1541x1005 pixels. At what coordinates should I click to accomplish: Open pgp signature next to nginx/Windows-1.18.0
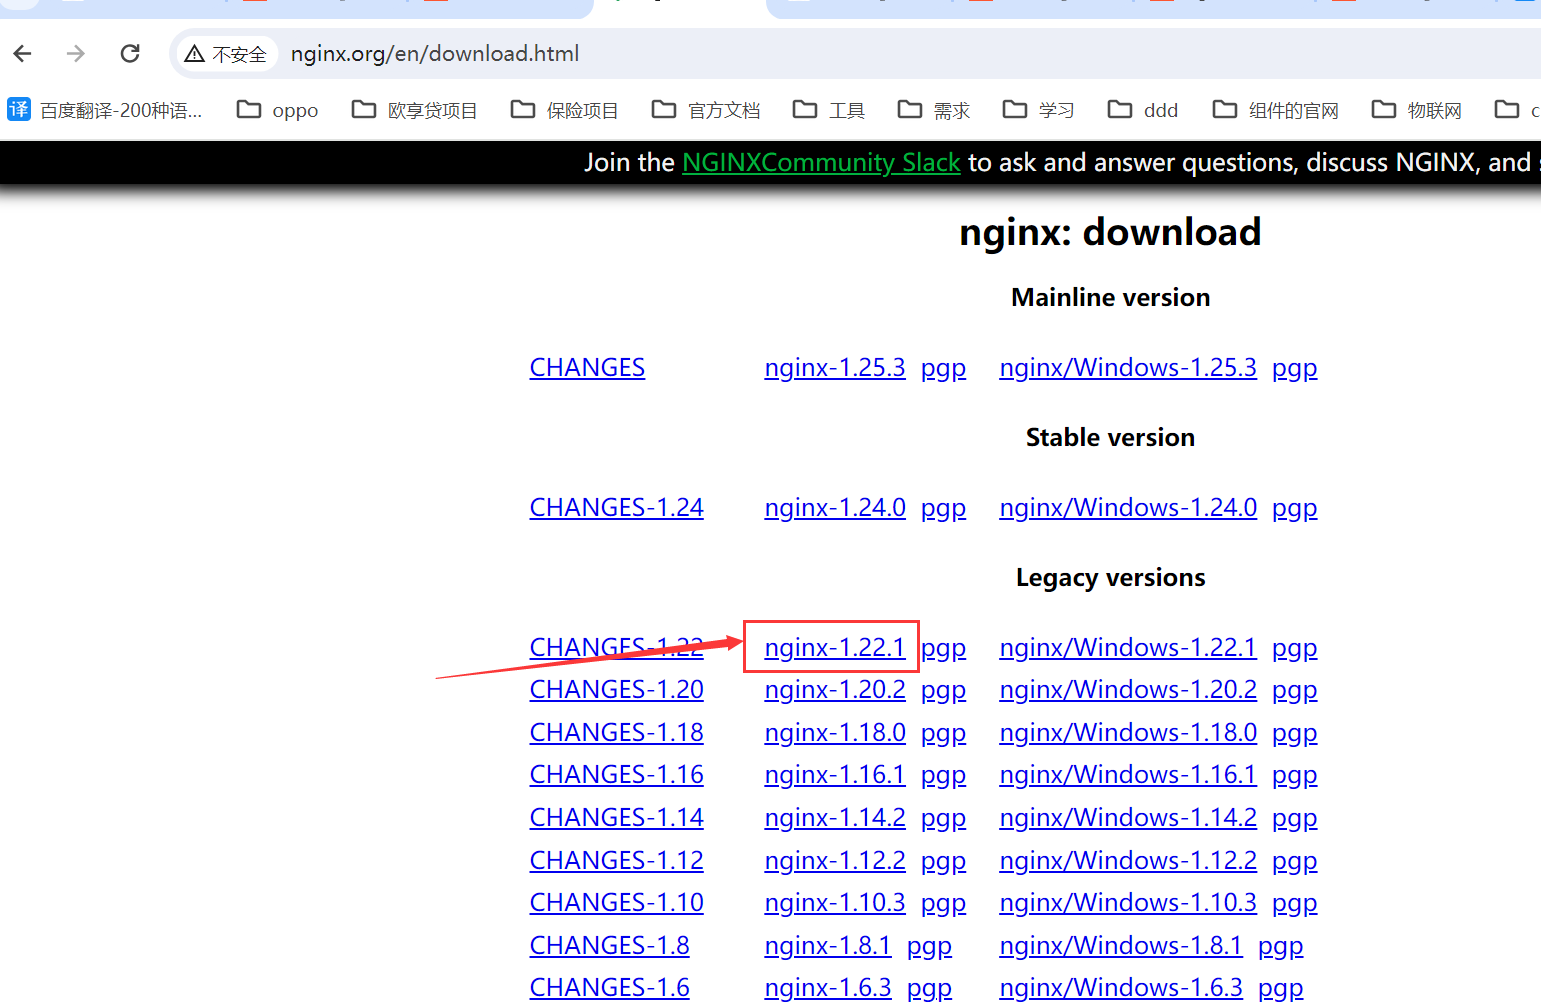1294,734
